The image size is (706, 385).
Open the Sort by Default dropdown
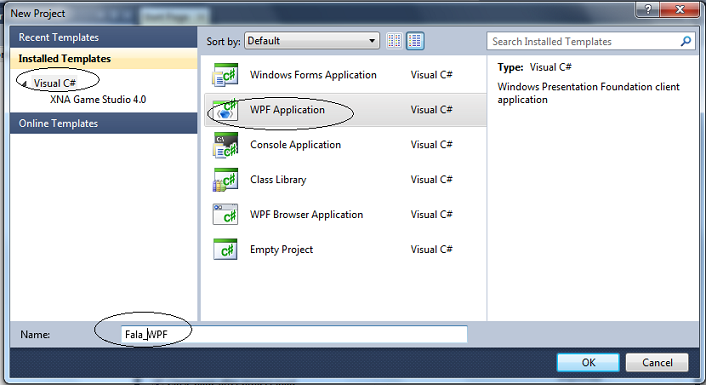tap(312, 41)
